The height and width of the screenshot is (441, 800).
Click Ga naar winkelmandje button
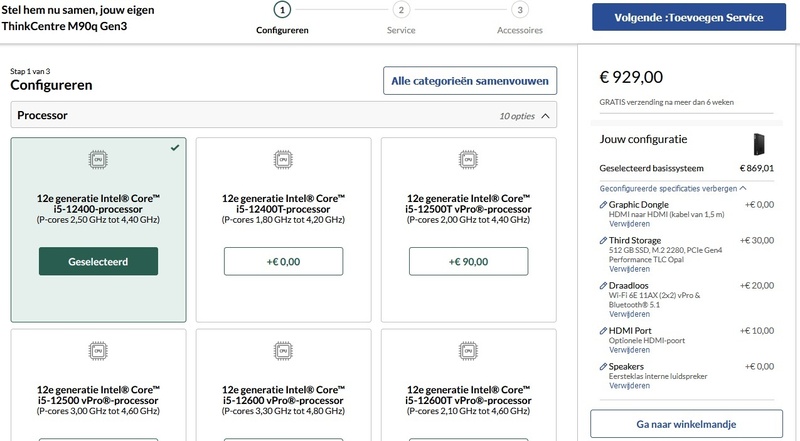686,424
